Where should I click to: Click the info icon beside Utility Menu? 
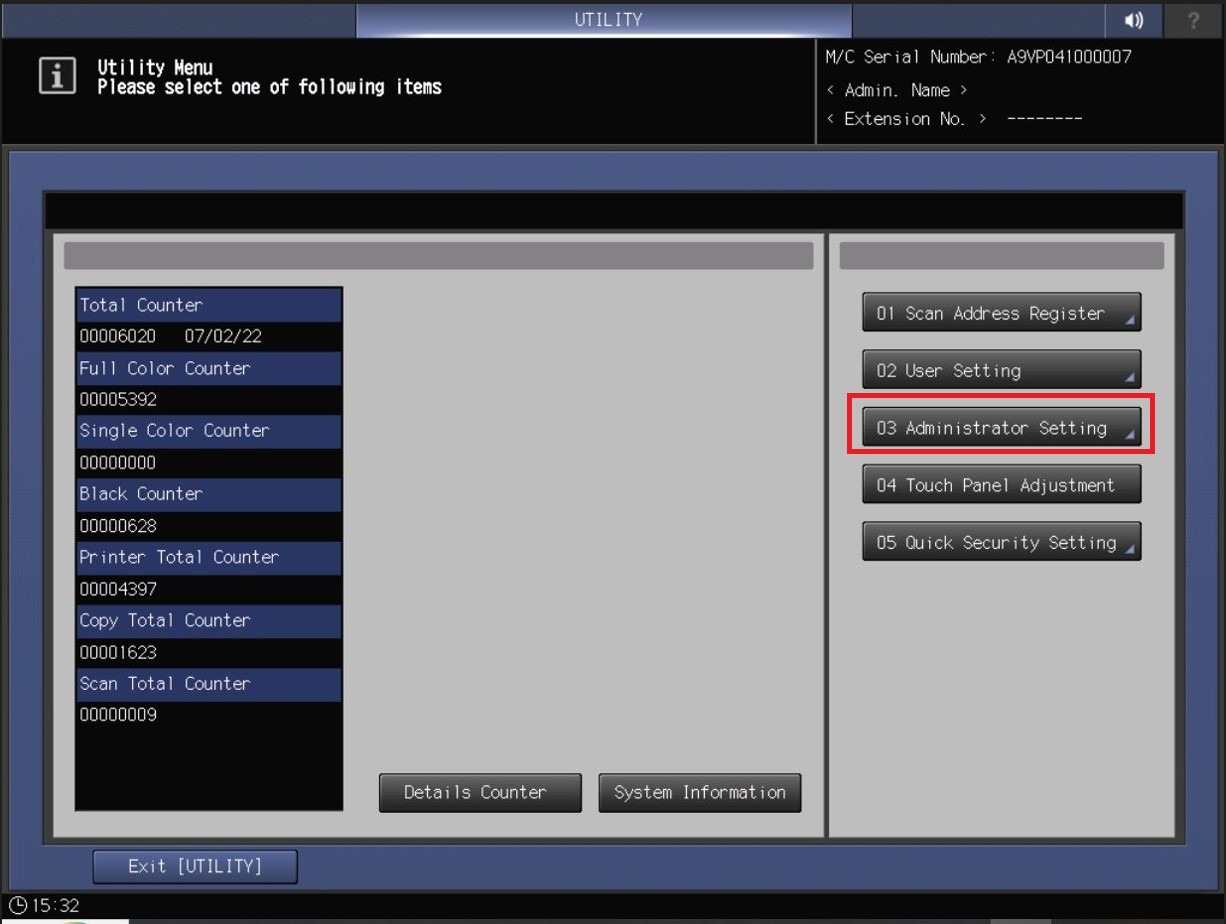[x=57, y=77]
